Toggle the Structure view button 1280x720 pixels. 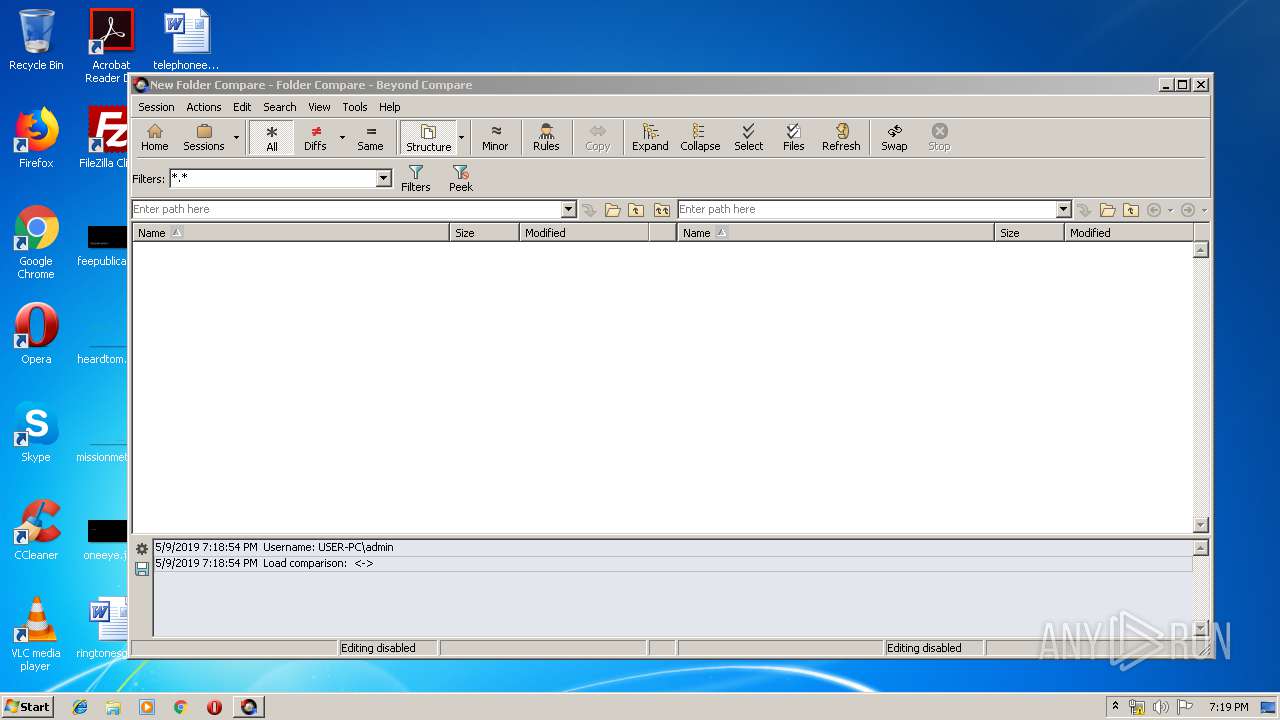428,138
